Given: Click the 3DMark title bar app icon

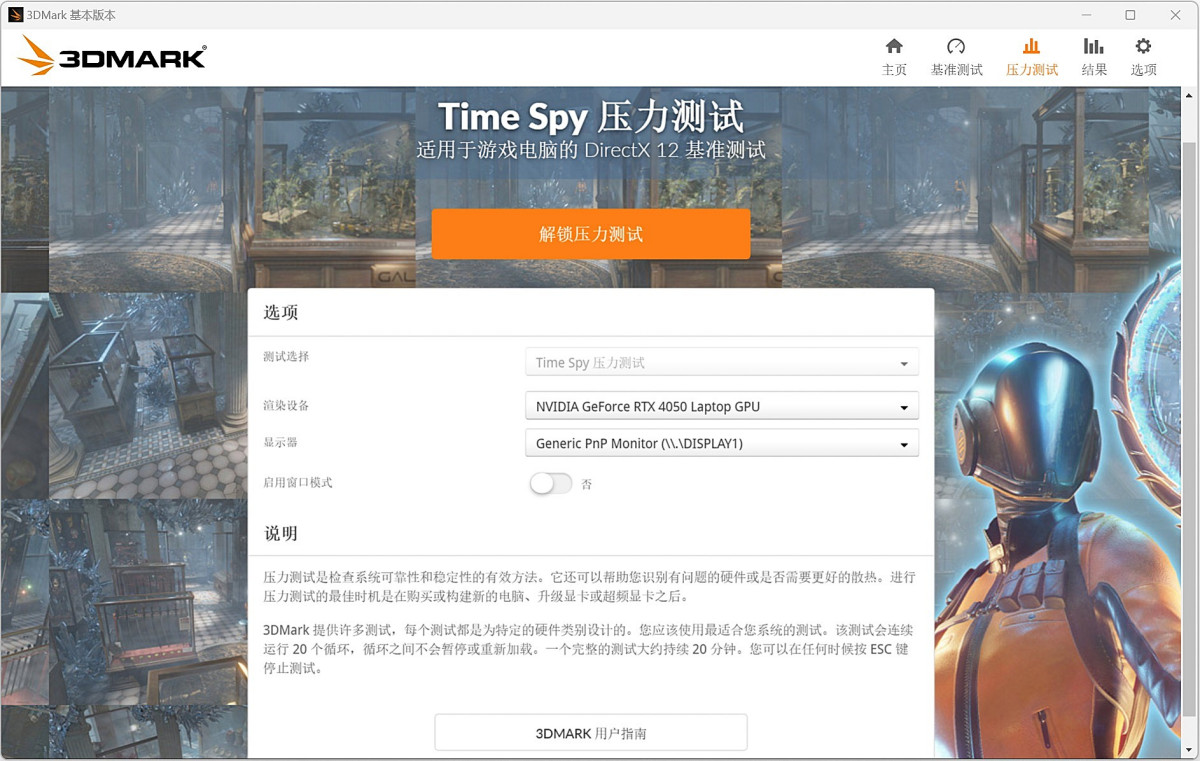Looking at the screenshot, I should [16, 15].
